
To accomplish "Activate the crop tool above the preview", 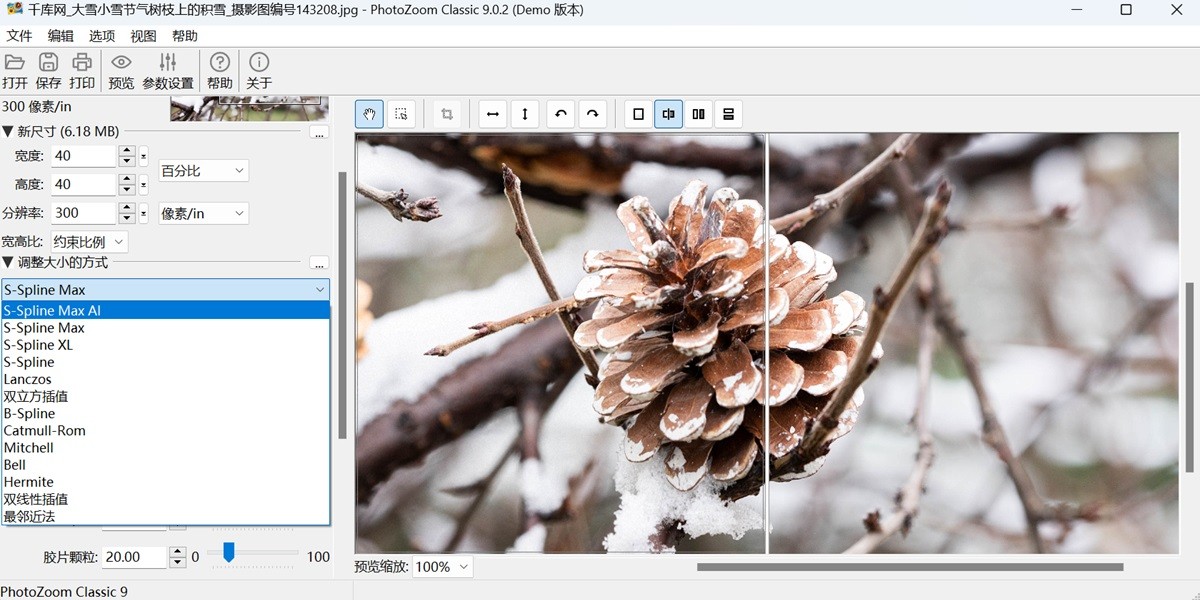I will click(447, 113).
